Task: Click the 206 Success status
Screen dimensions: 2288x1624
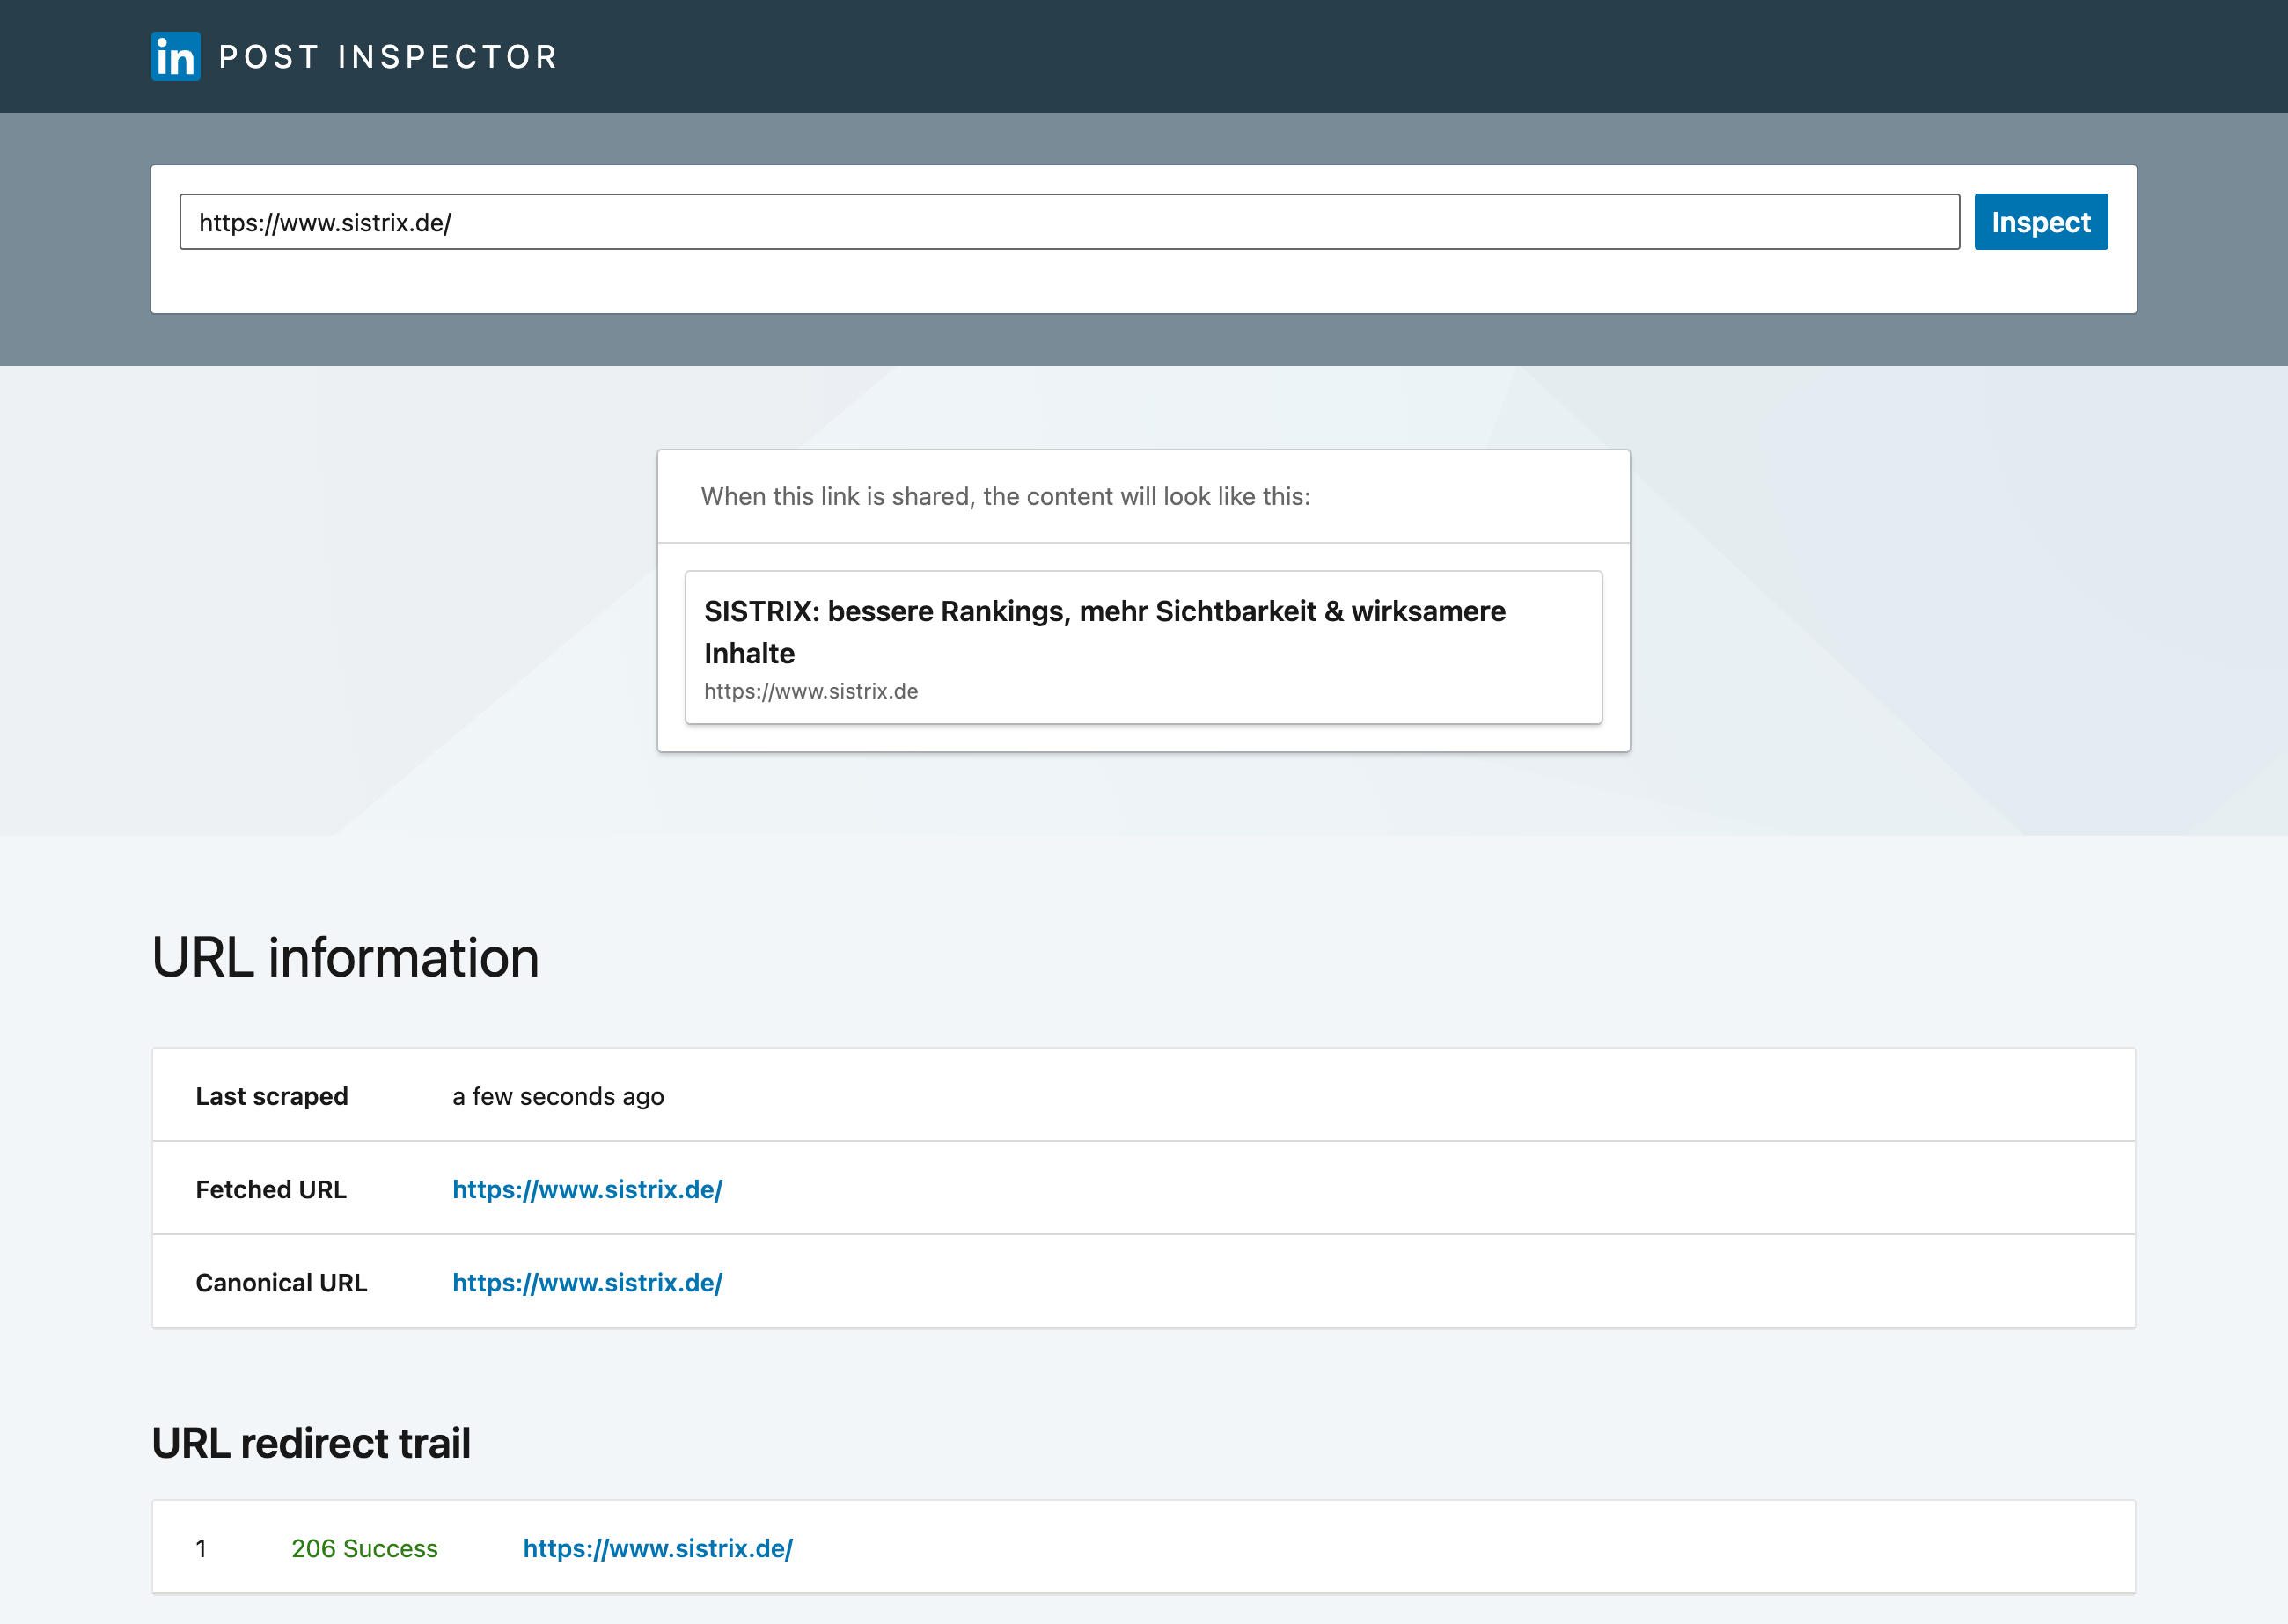Action: (x=364, y=1548)
